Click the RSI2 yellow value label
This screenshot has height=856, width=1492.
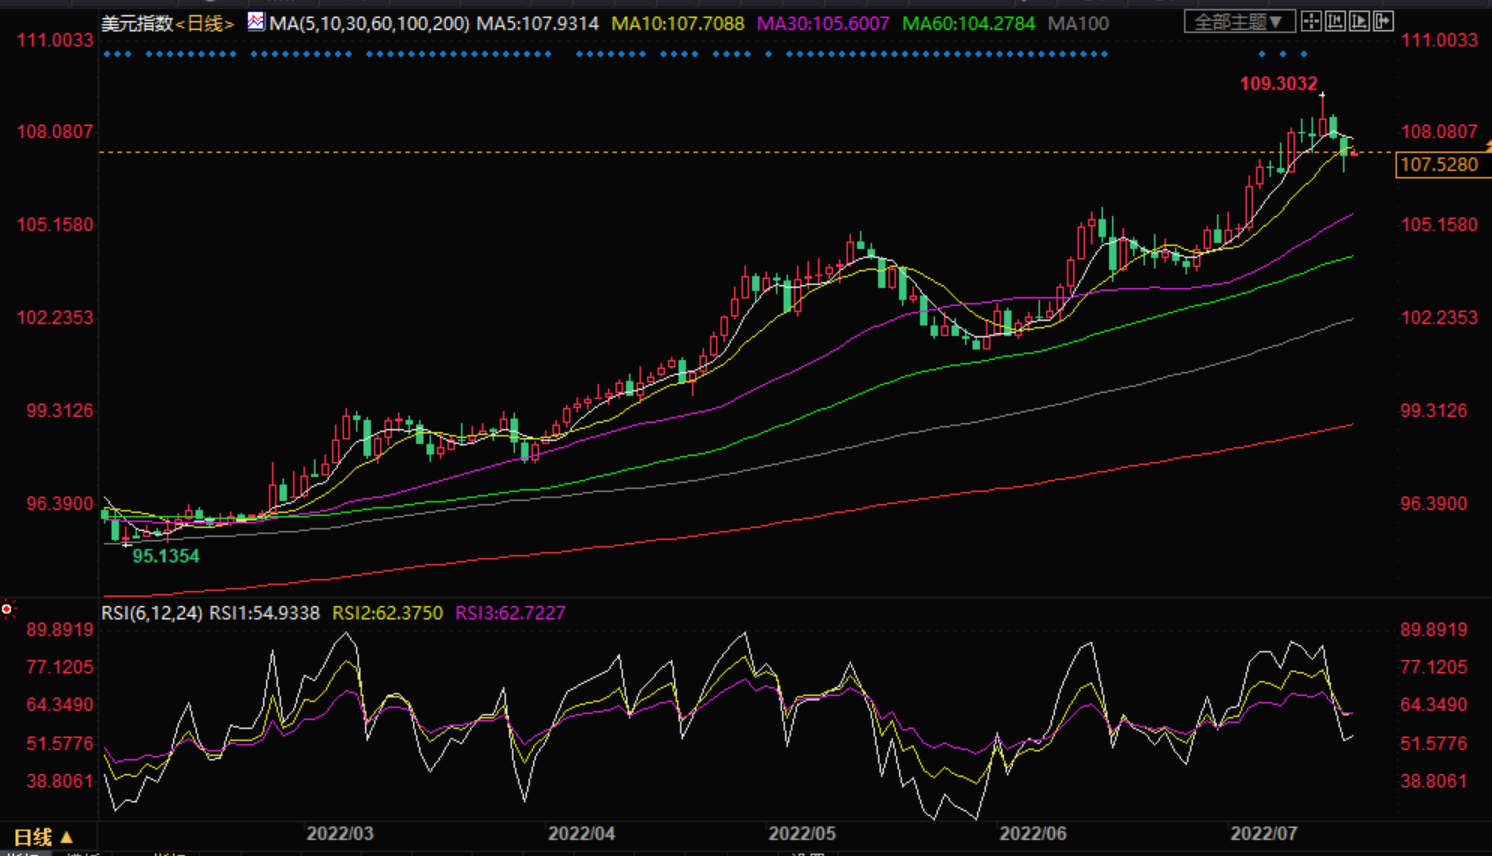(x=387, y=613)
